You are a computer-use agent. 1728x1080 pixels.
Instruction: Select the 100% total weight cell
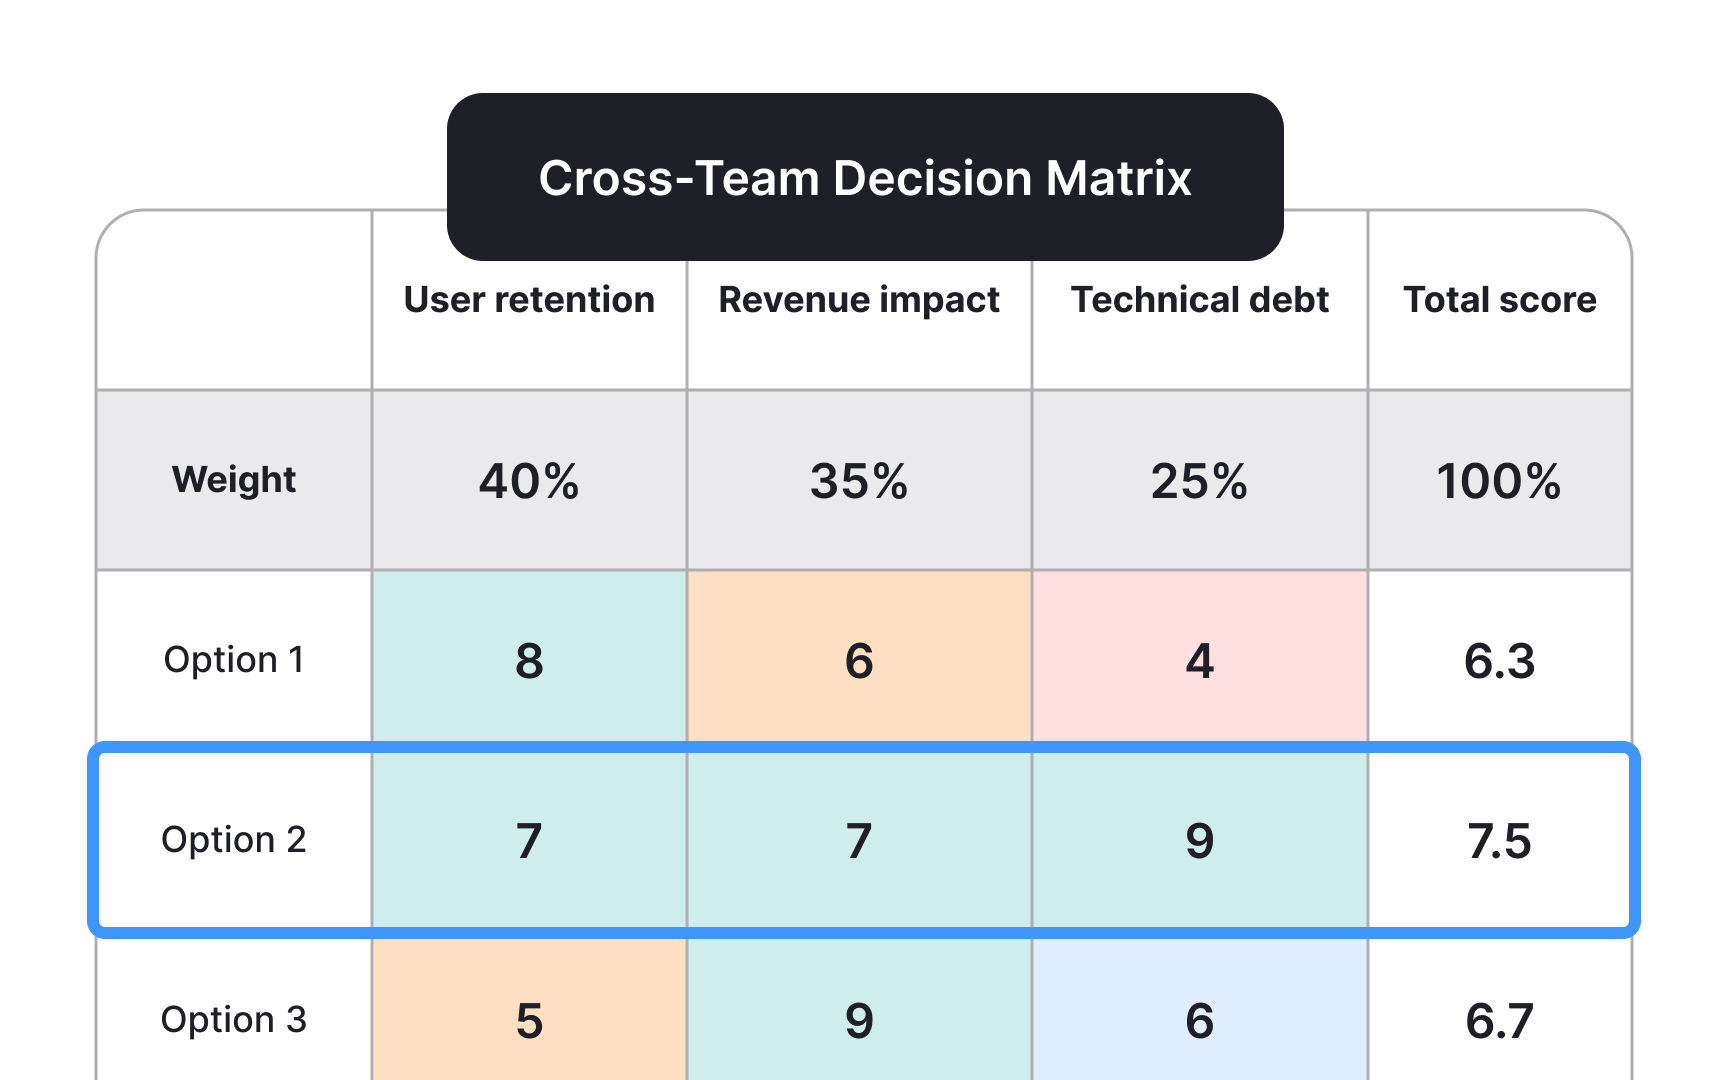click(1499, 481)
